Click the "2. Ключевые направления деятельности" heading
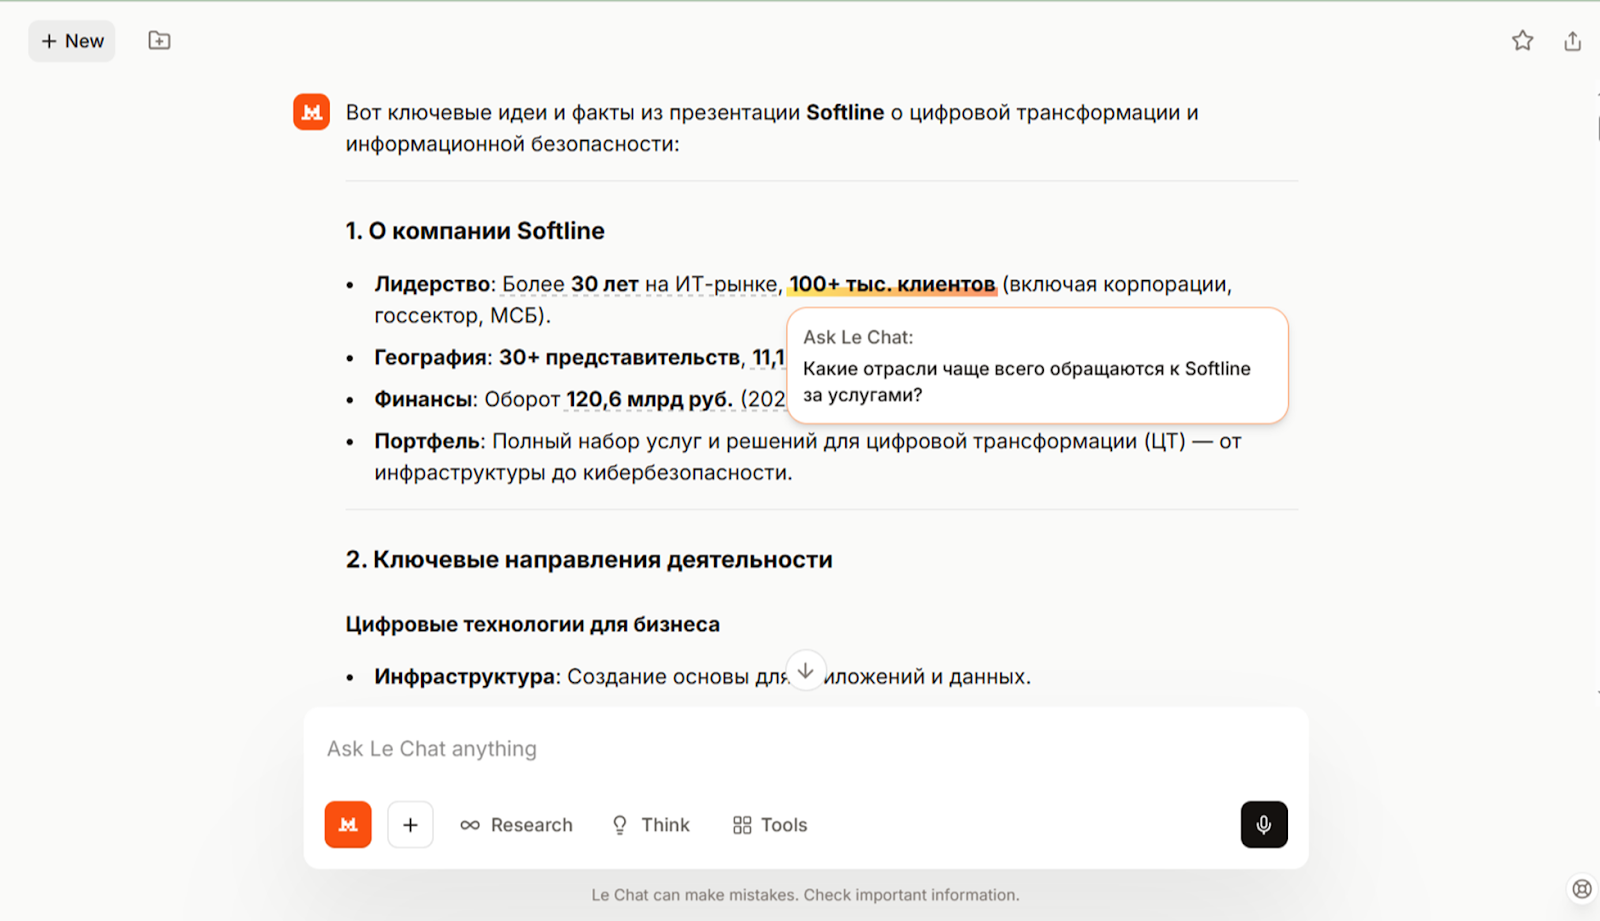 [589, 560]
